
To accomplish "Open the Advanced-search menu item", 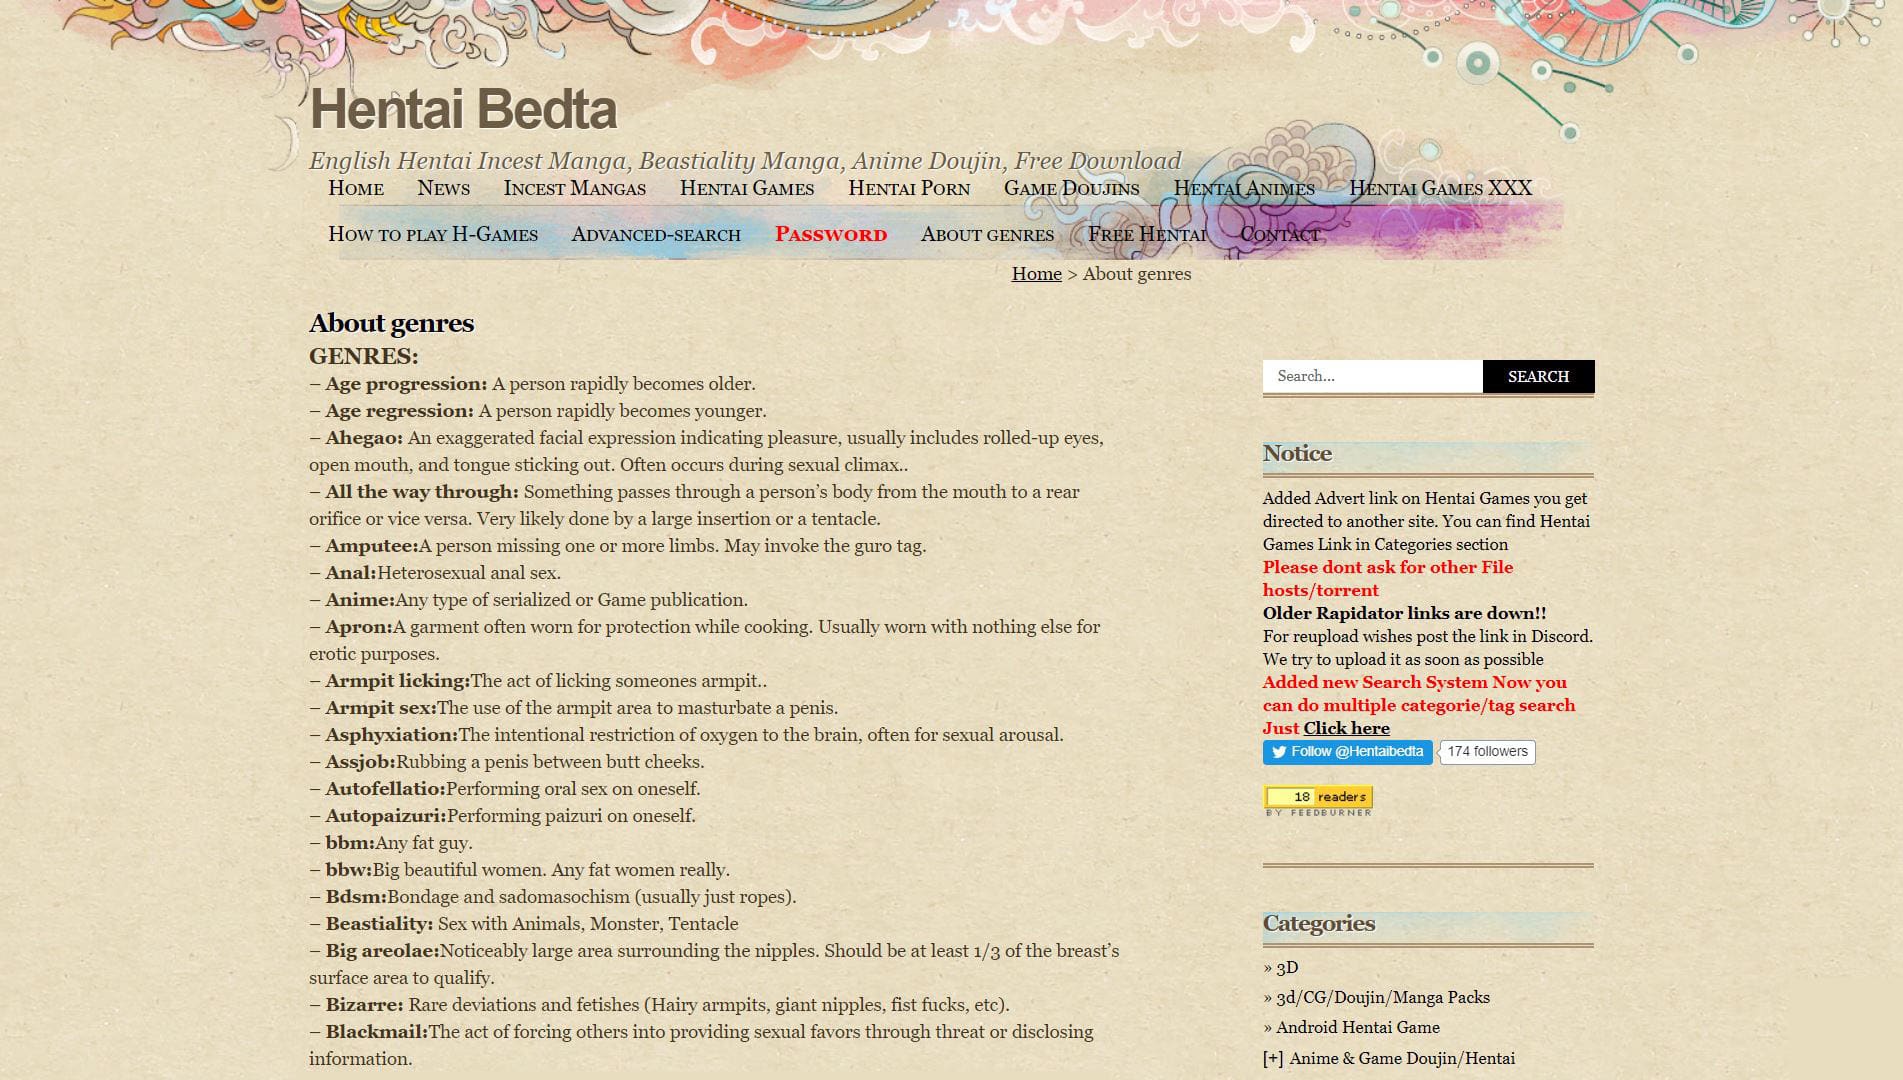I will tap(656, 234).
